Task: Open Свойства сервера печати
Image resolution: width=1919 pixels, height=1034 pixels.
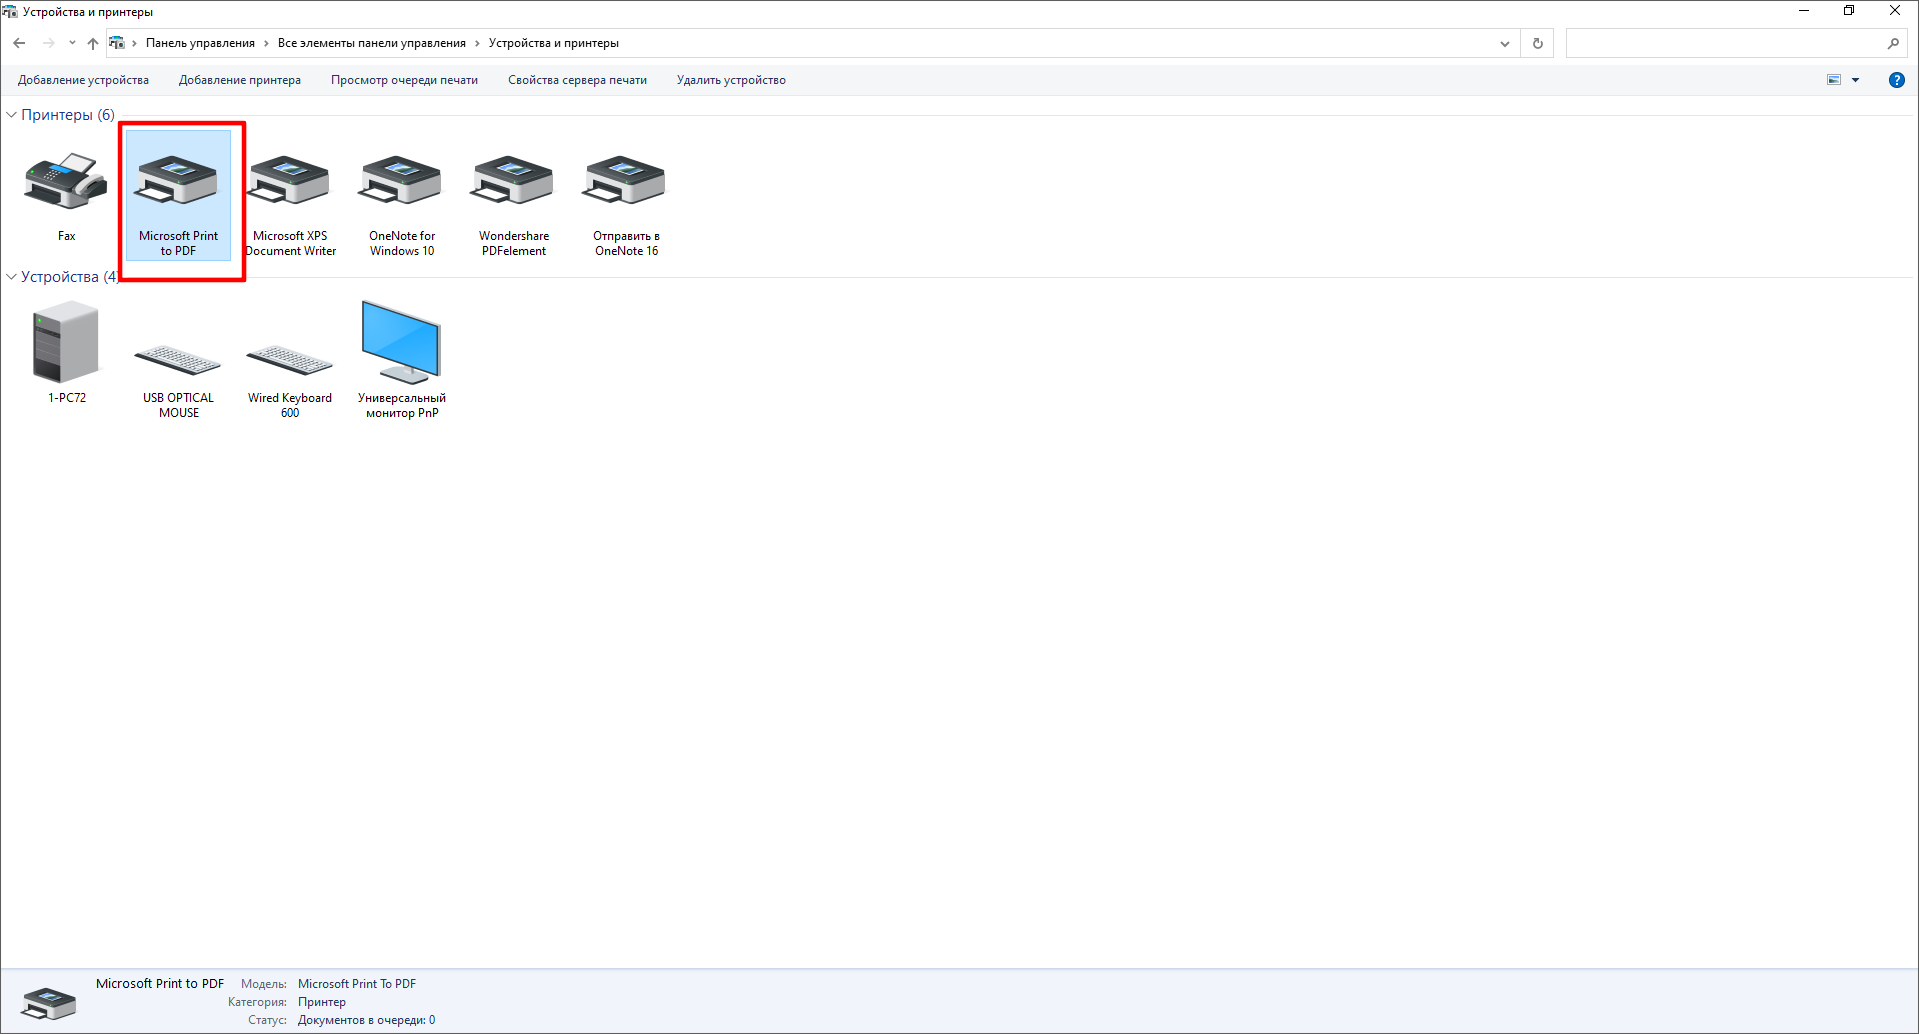Action: [x=577, y=80]
